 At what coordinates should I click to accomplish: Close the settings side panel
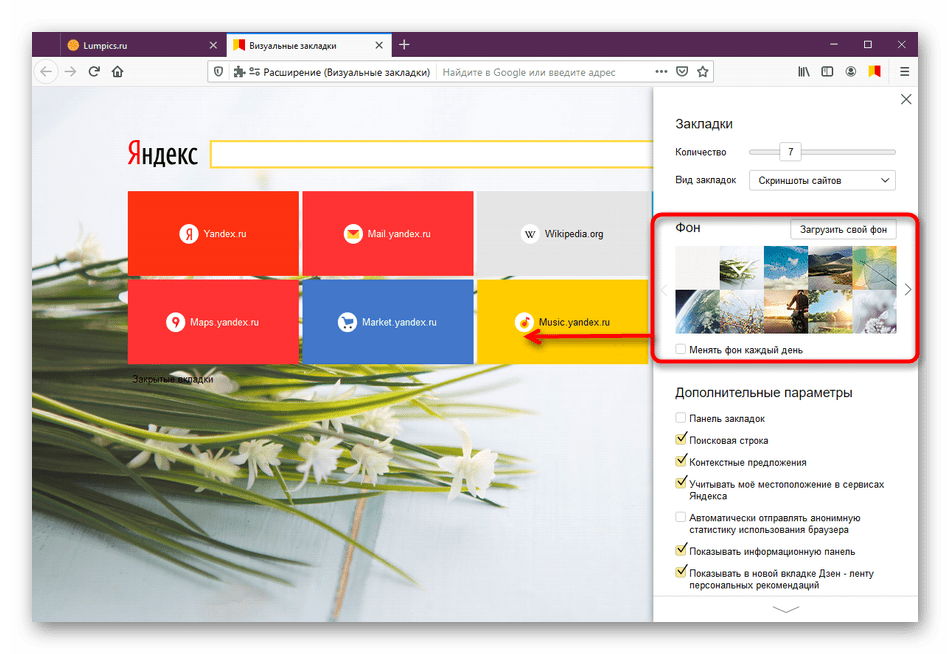click(906, 99)
